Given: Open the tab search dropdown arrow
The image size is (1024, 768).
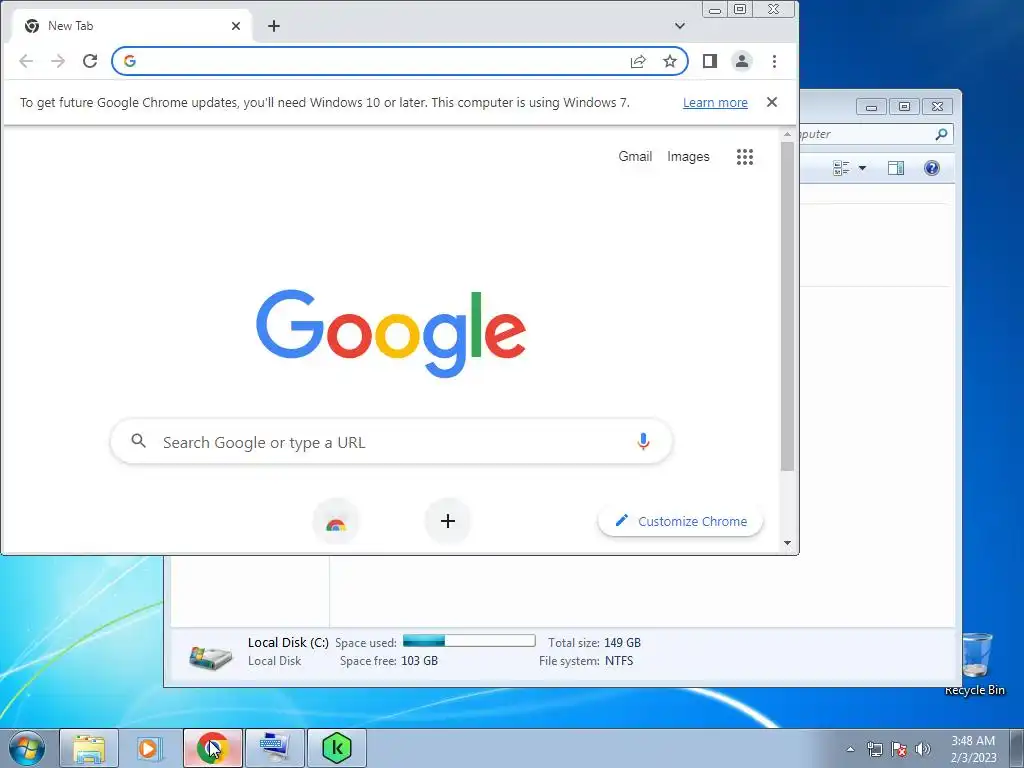Looking at the screenshot, I should [x=680, y=26].
